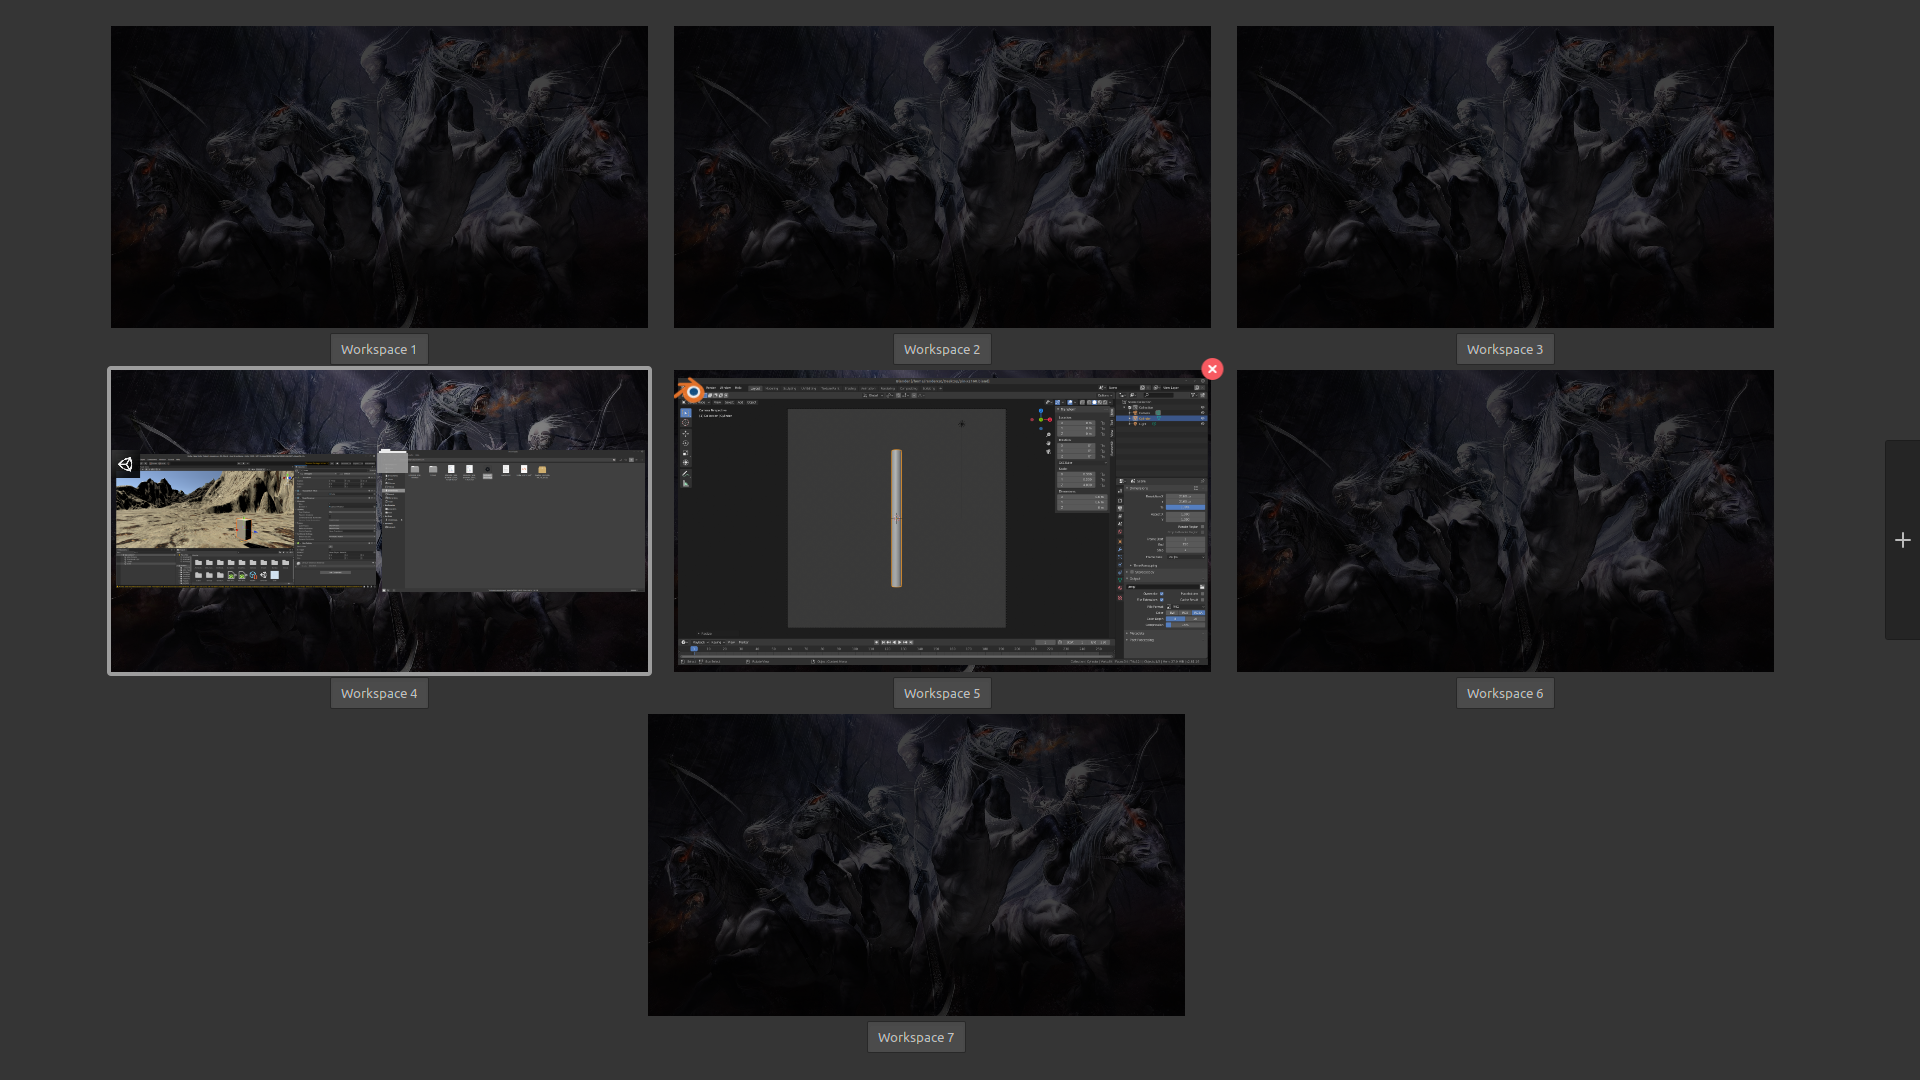Screen dimensions: 1920x1080
Task: Open the Workspace 1 thumbnail
Action: (x=379, y=177)
